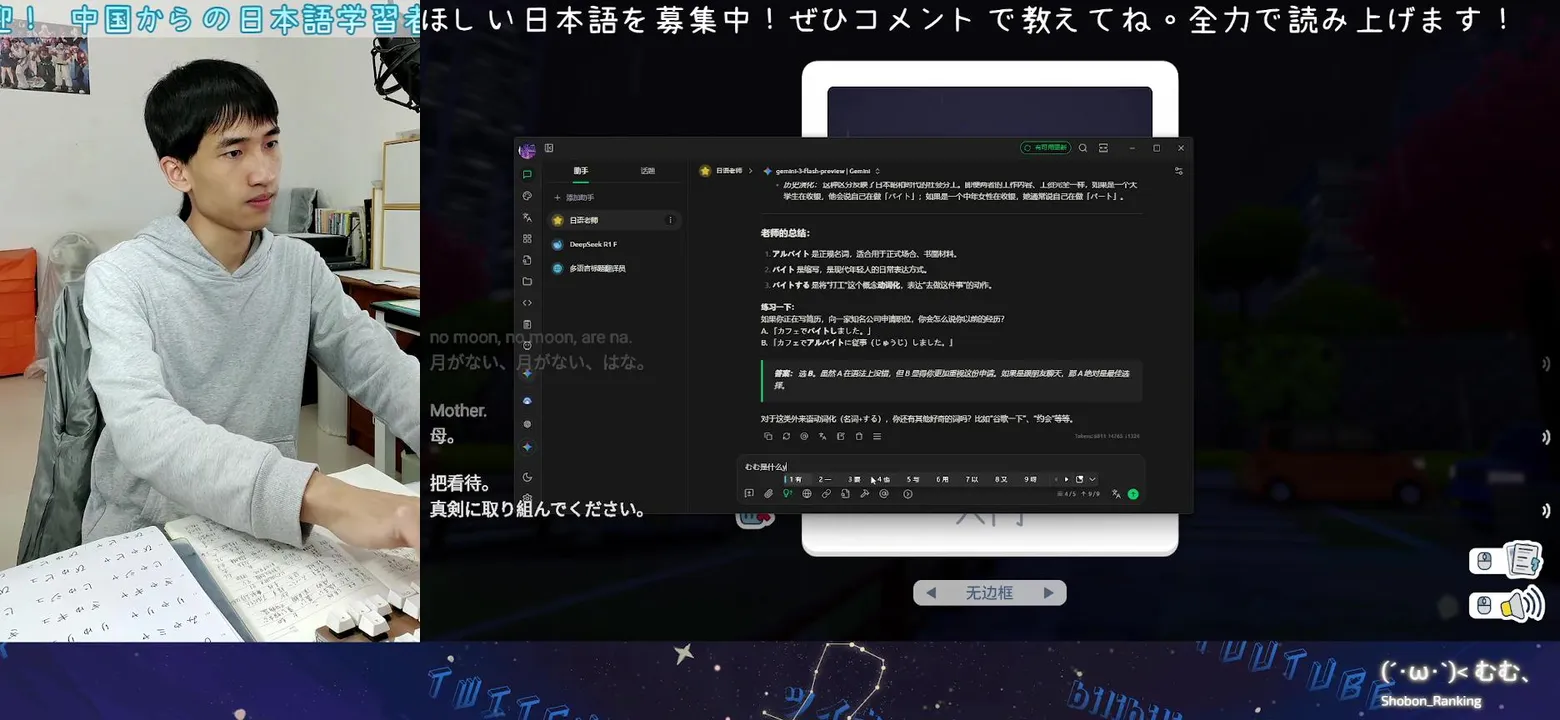Open the files folder icon in sidebar
This screenshot has width=1560, height=720.
coord(527,281)
